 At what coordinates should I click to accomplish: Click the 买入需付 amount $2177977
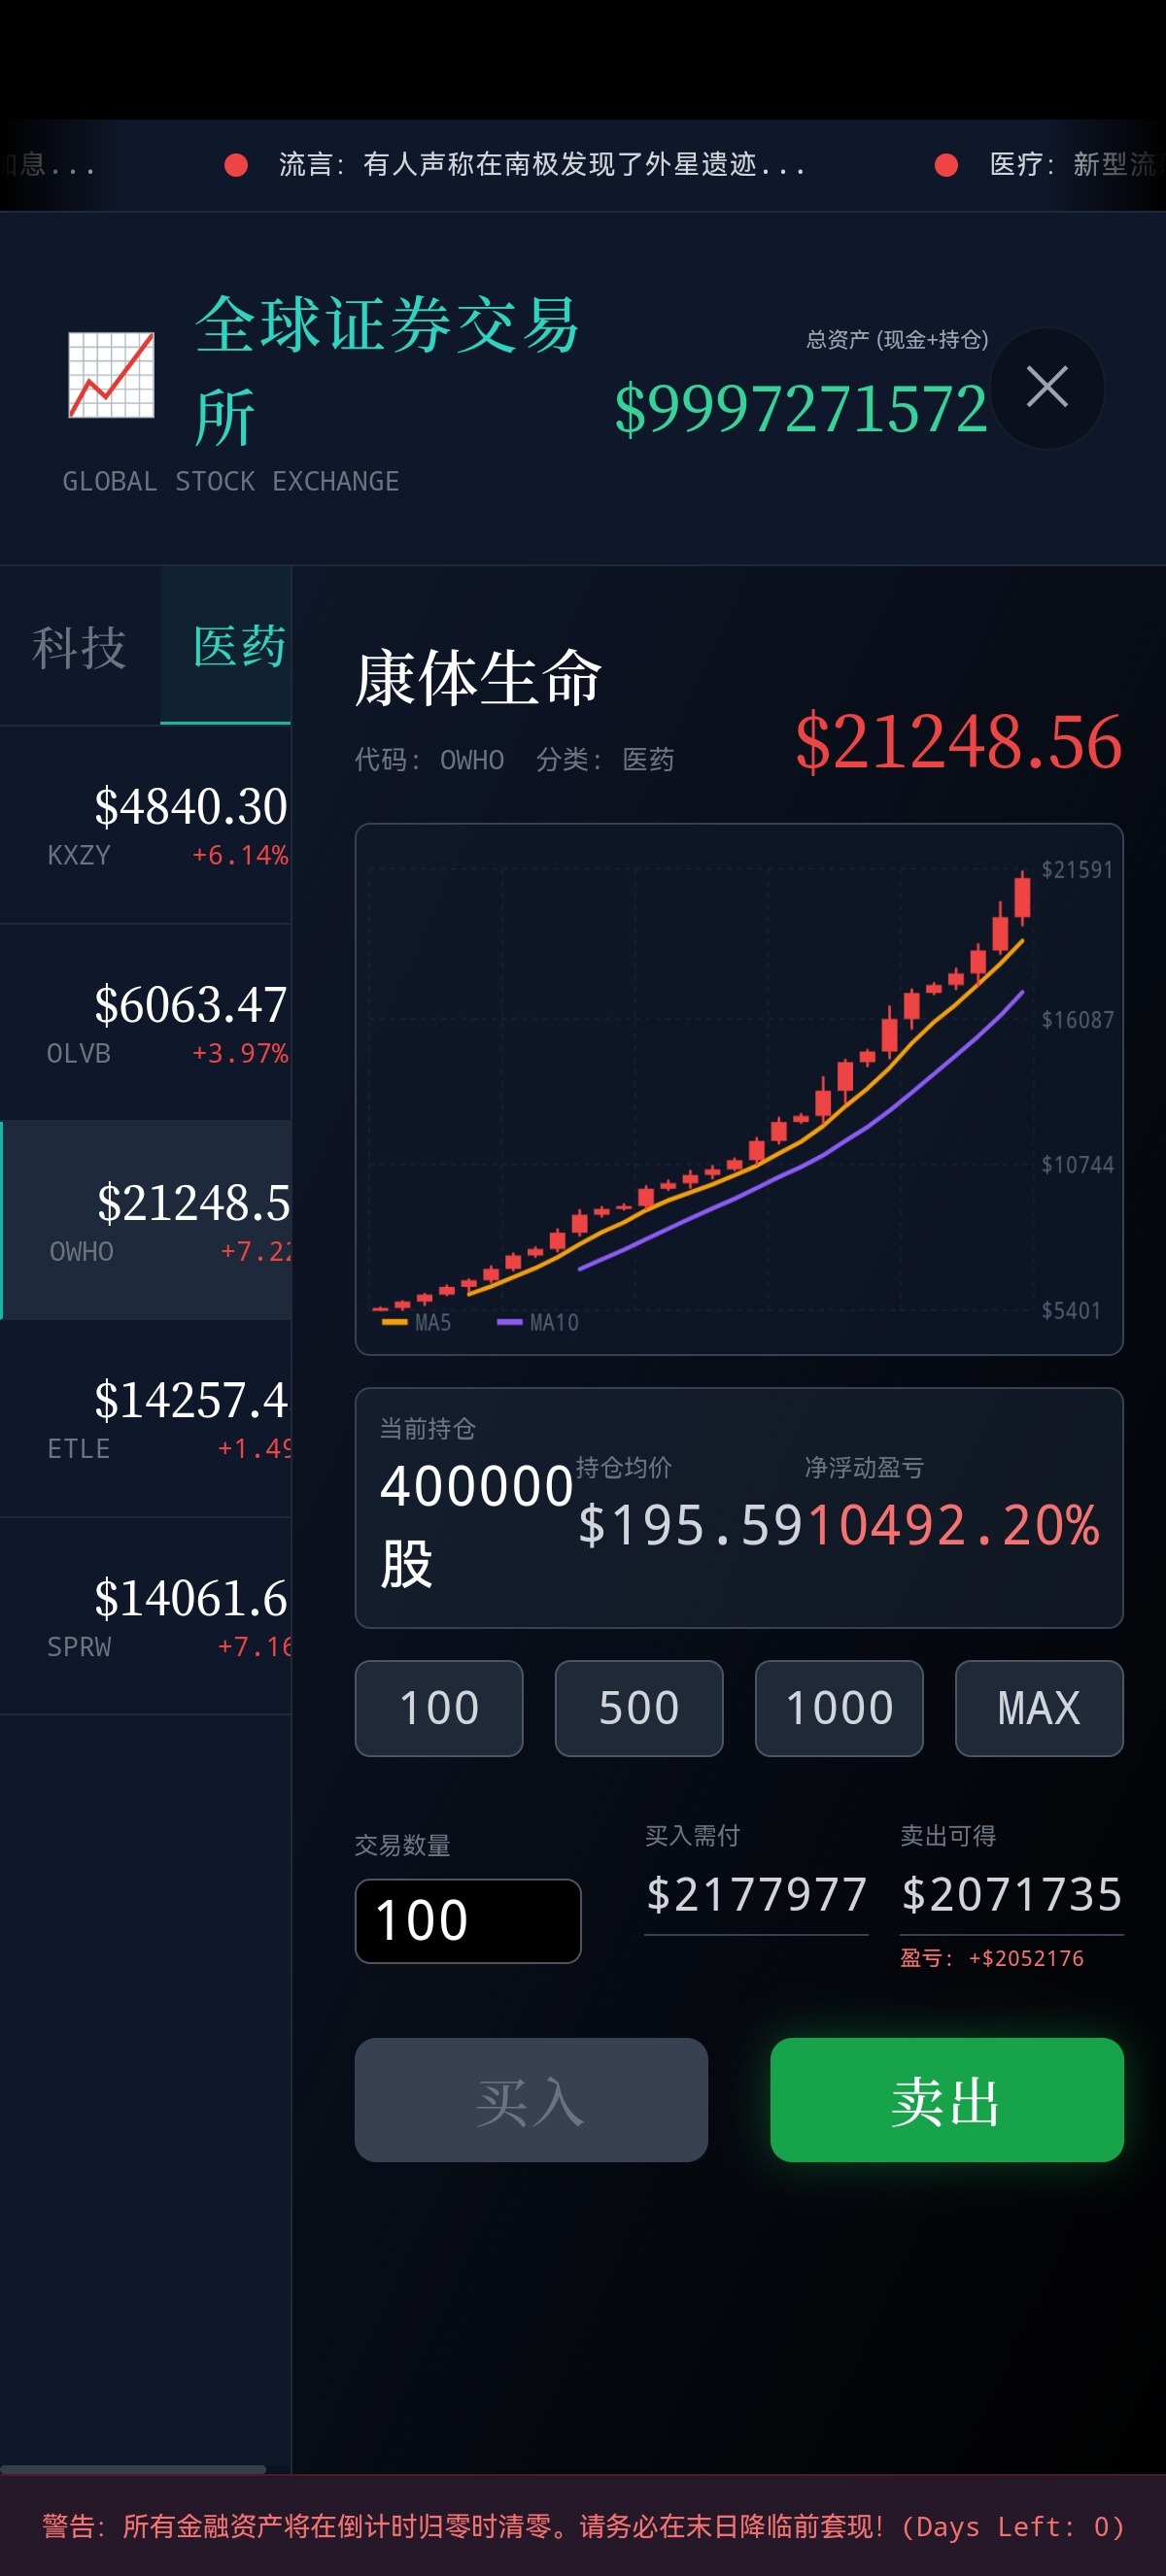coord(756,1895)
